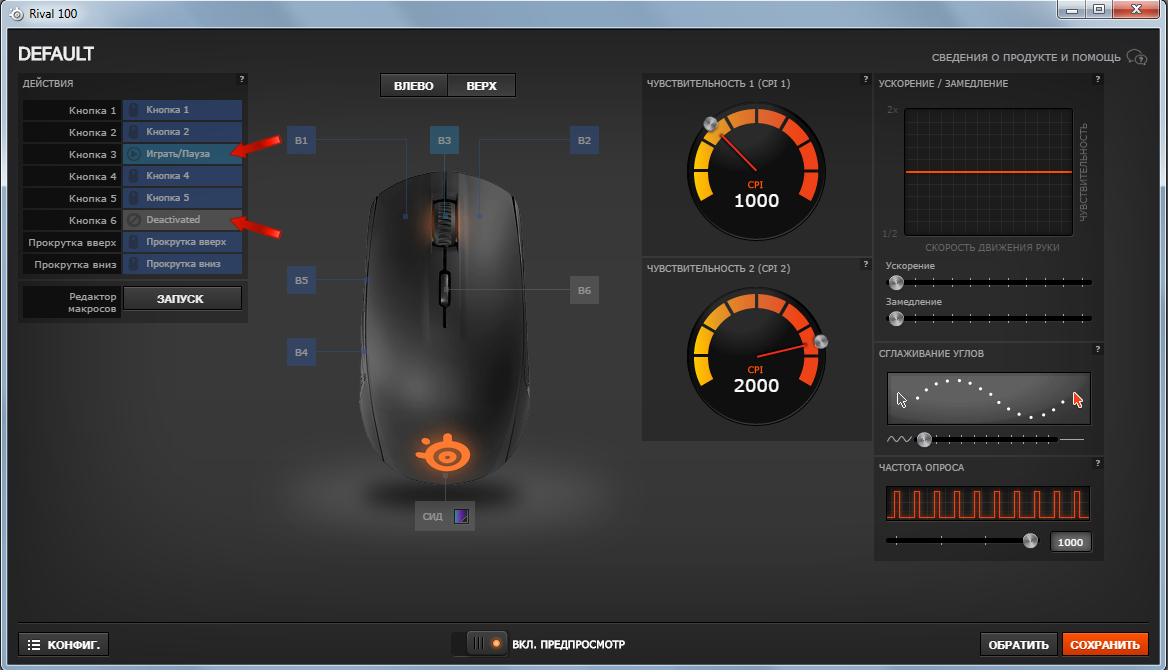The height and width of the screenshot is (670, 1168).
Task: Open help for Ускорение / Замедление panel
Action: 1098,79
